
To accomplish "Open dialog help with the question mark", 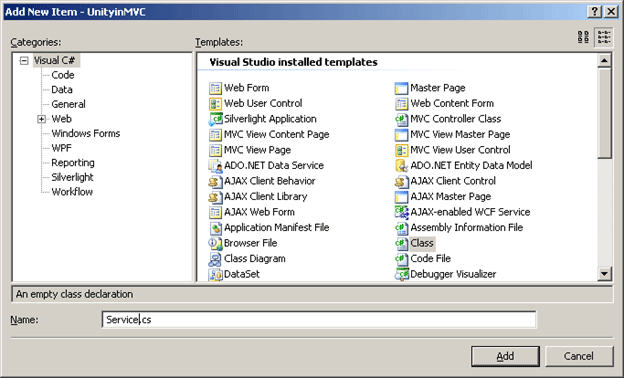I will click(x=594, y=12).
